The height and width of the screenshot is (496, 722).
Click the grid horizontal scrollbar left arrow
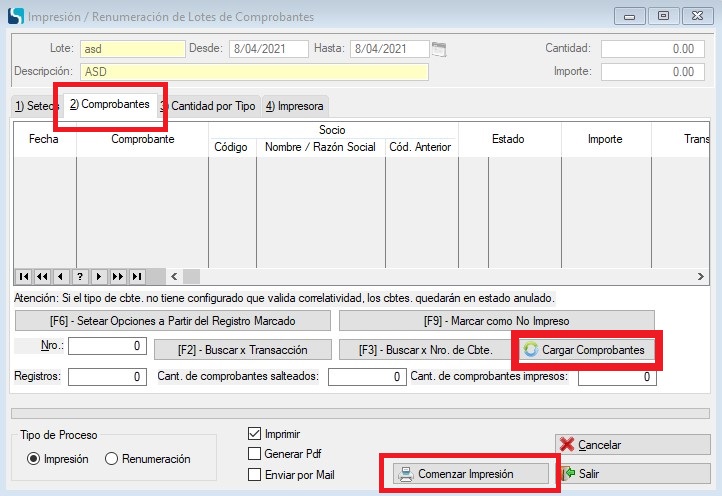click(175, 276)
